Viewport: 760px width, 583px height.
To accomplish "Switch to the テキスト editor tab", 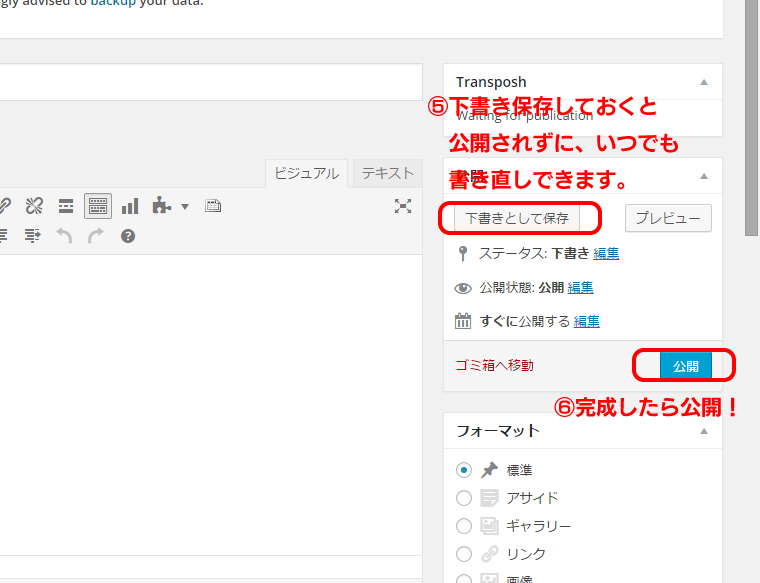I will click(x=387, y=173).
